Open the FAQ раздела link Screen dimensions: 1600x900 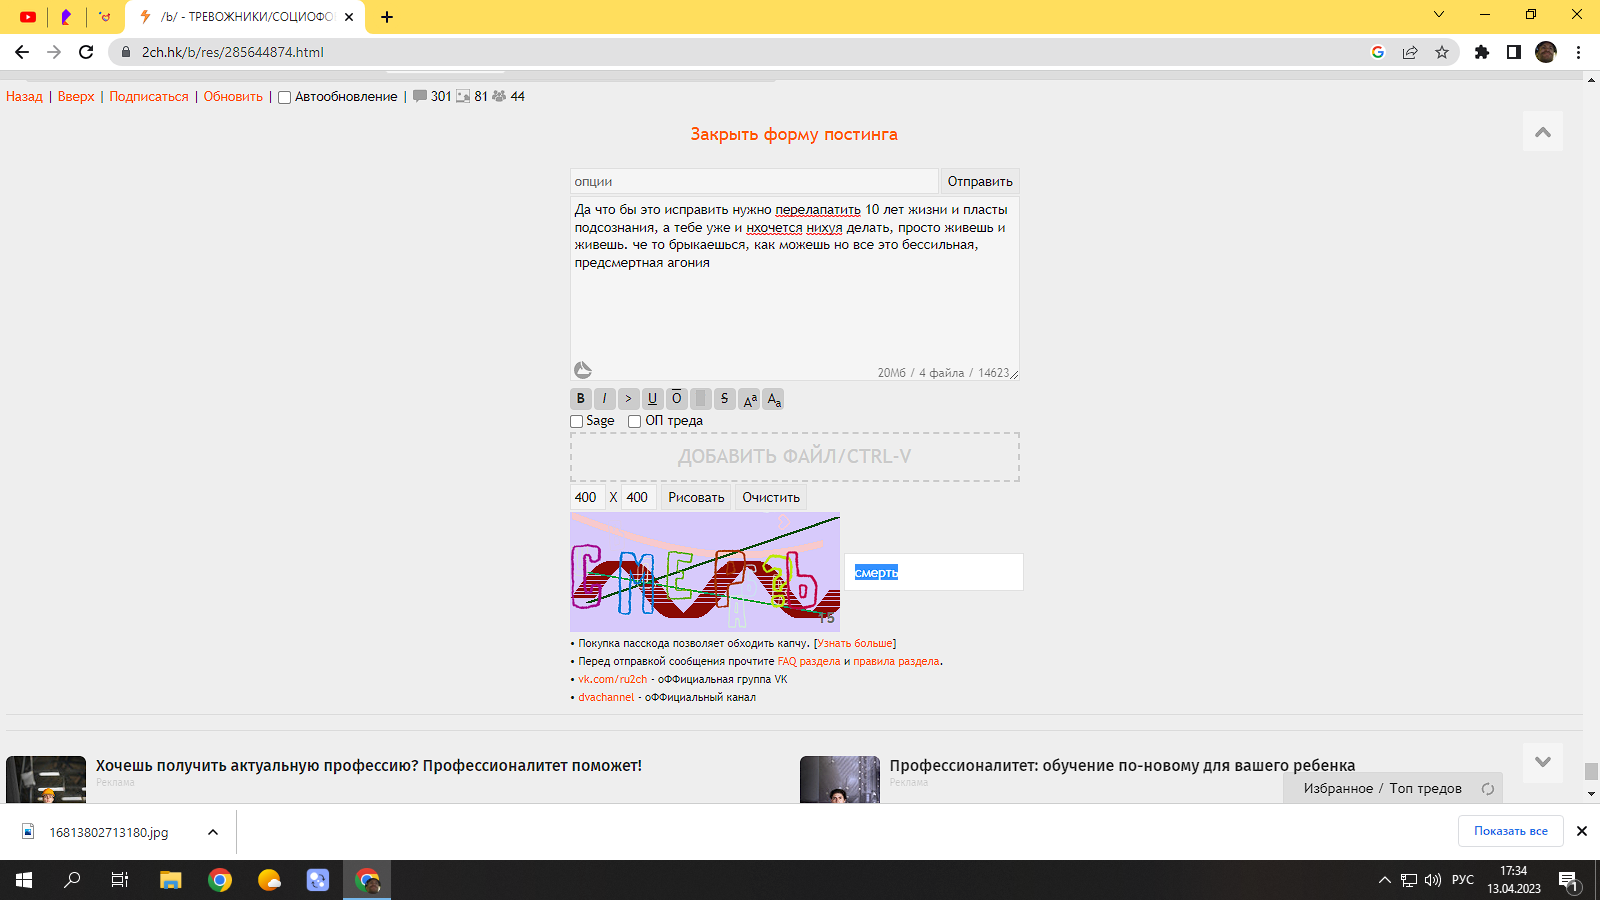click(x=809, y=662)
